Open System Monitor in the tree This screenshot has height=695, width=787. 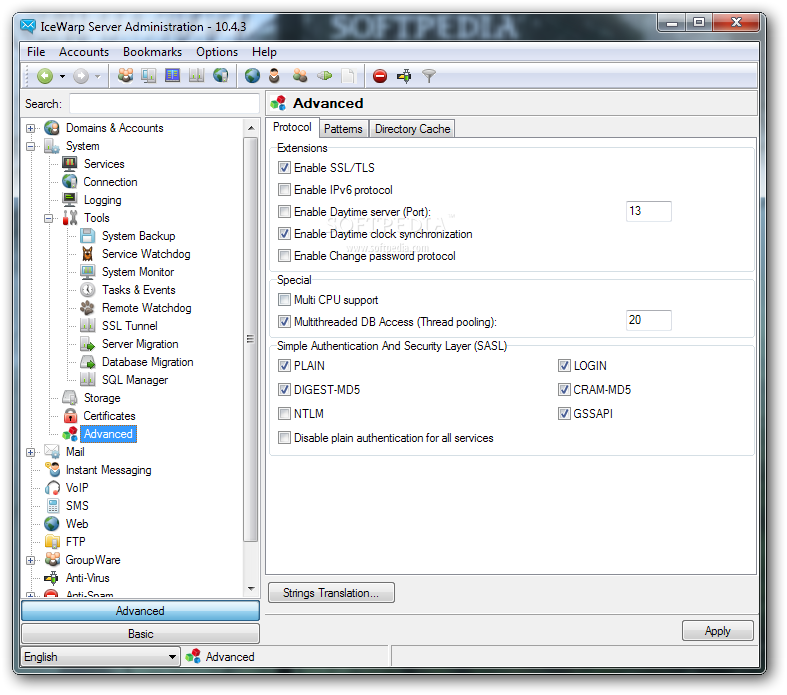pyautogui.click(x=138, y=272)
